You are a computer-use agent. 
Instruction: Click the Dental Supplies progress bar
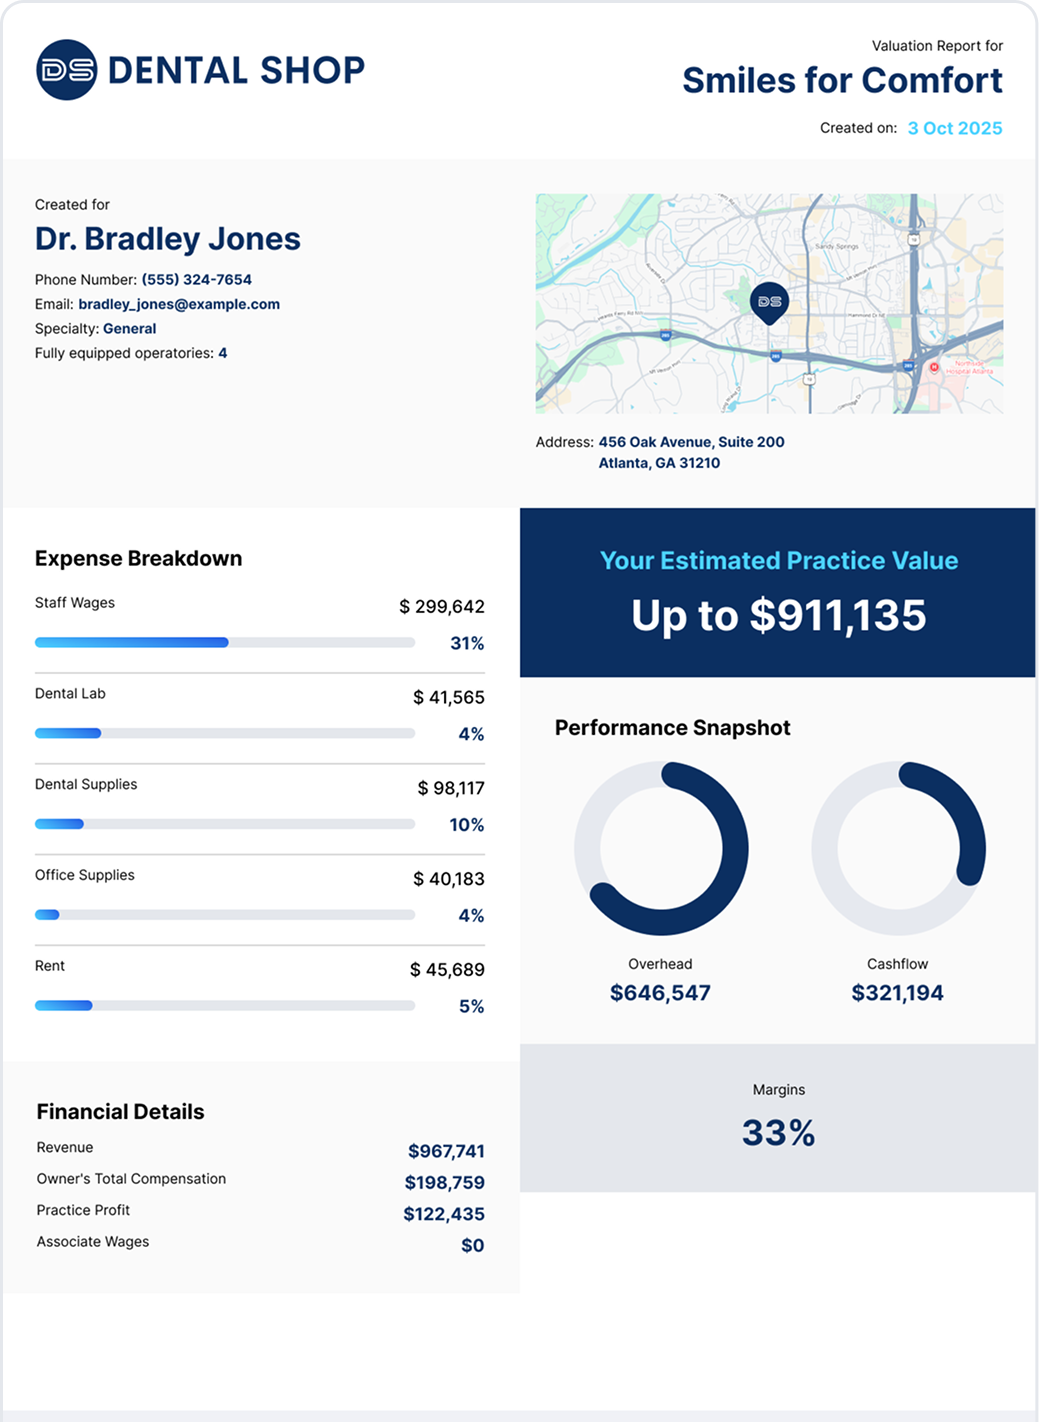click(225, 823)
